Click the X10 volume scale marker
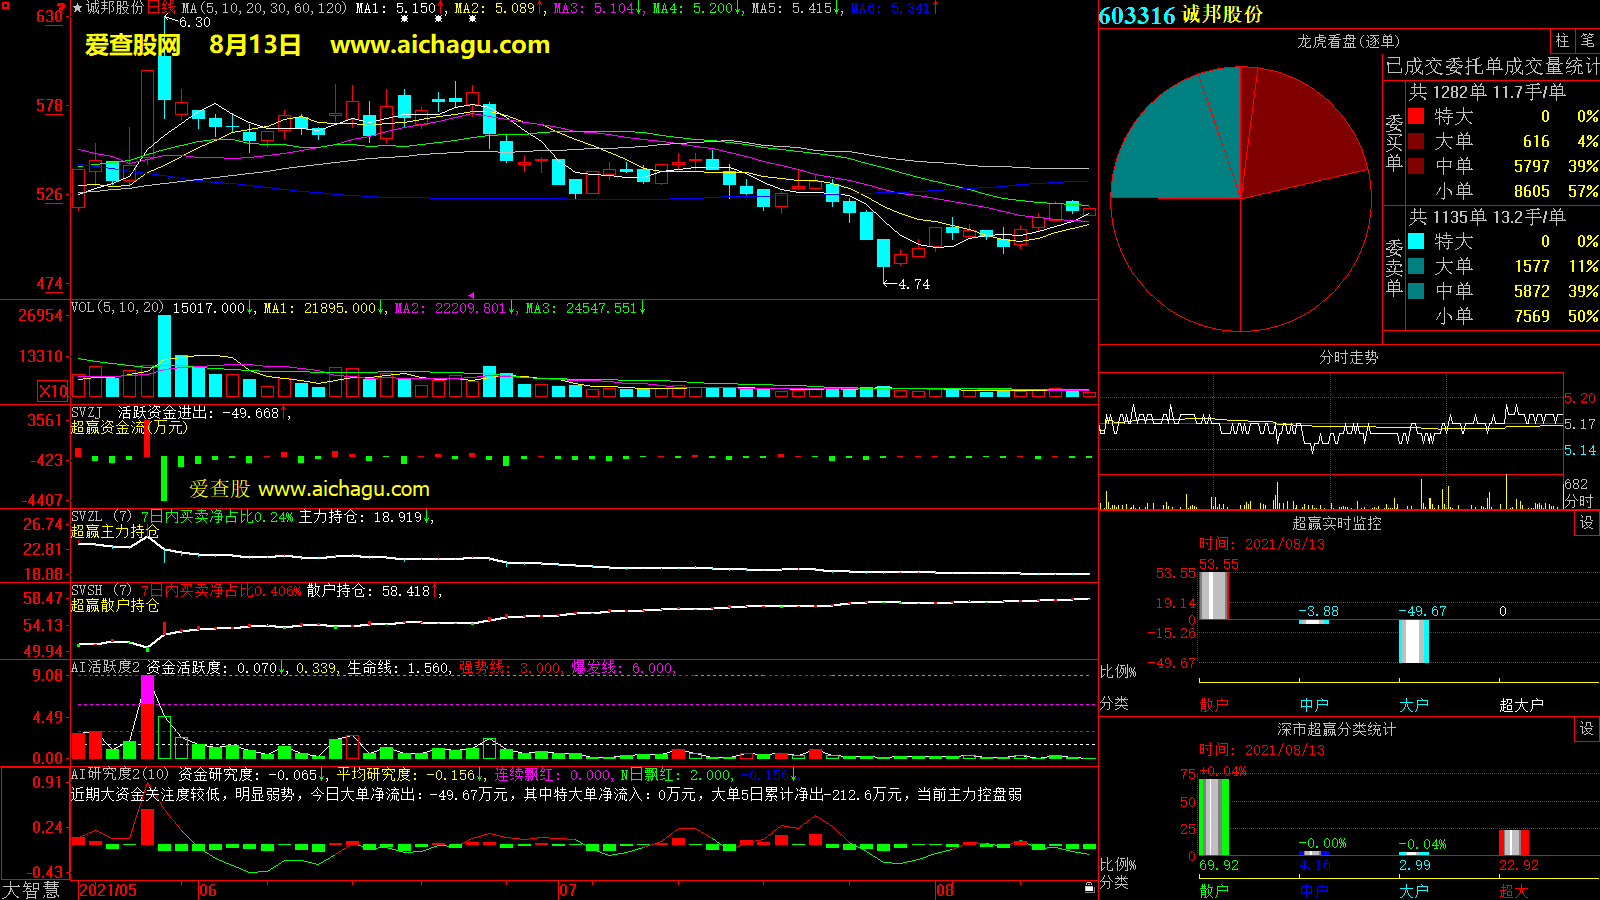The height and width of the screenshot is (900, 1600). pos(53,391)
